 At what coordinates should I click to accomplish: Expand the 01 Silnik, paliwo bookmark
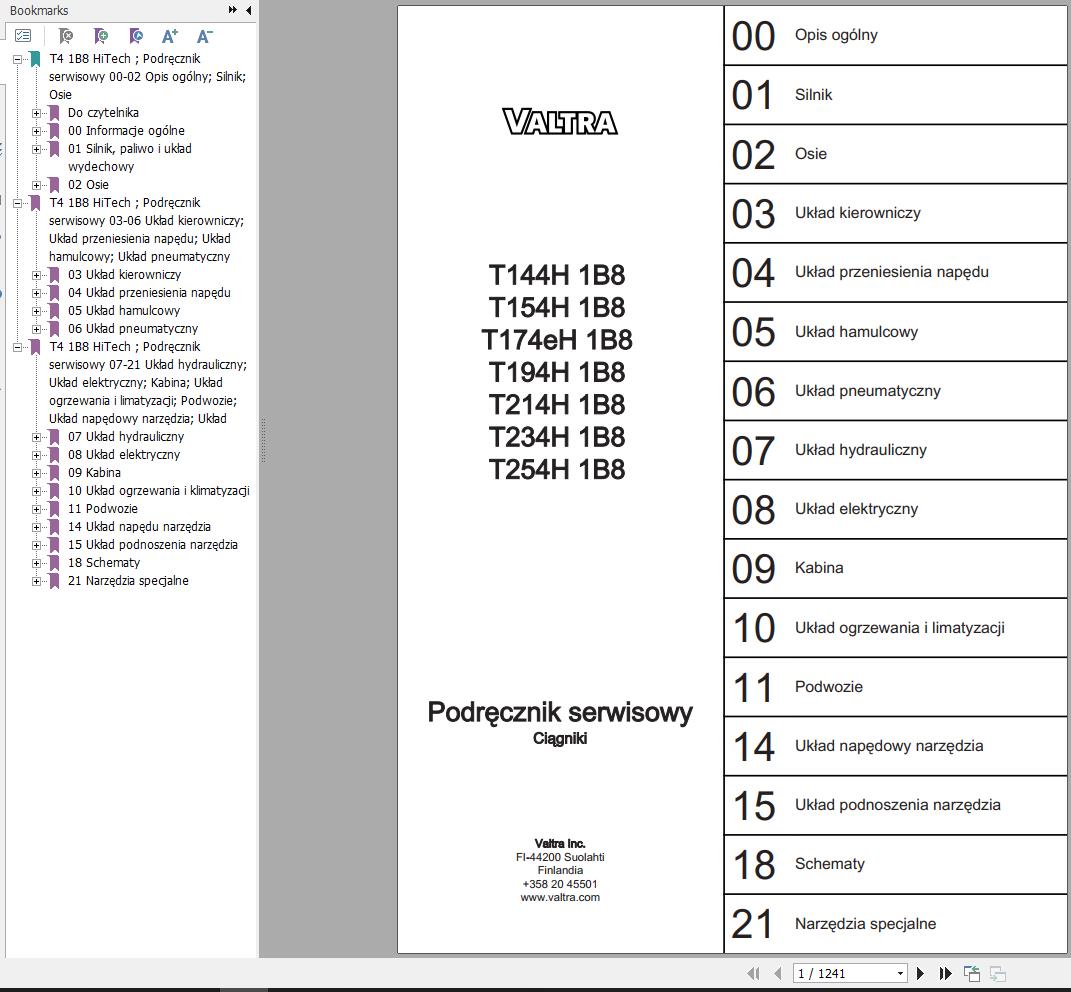click(x=36, y=149)
